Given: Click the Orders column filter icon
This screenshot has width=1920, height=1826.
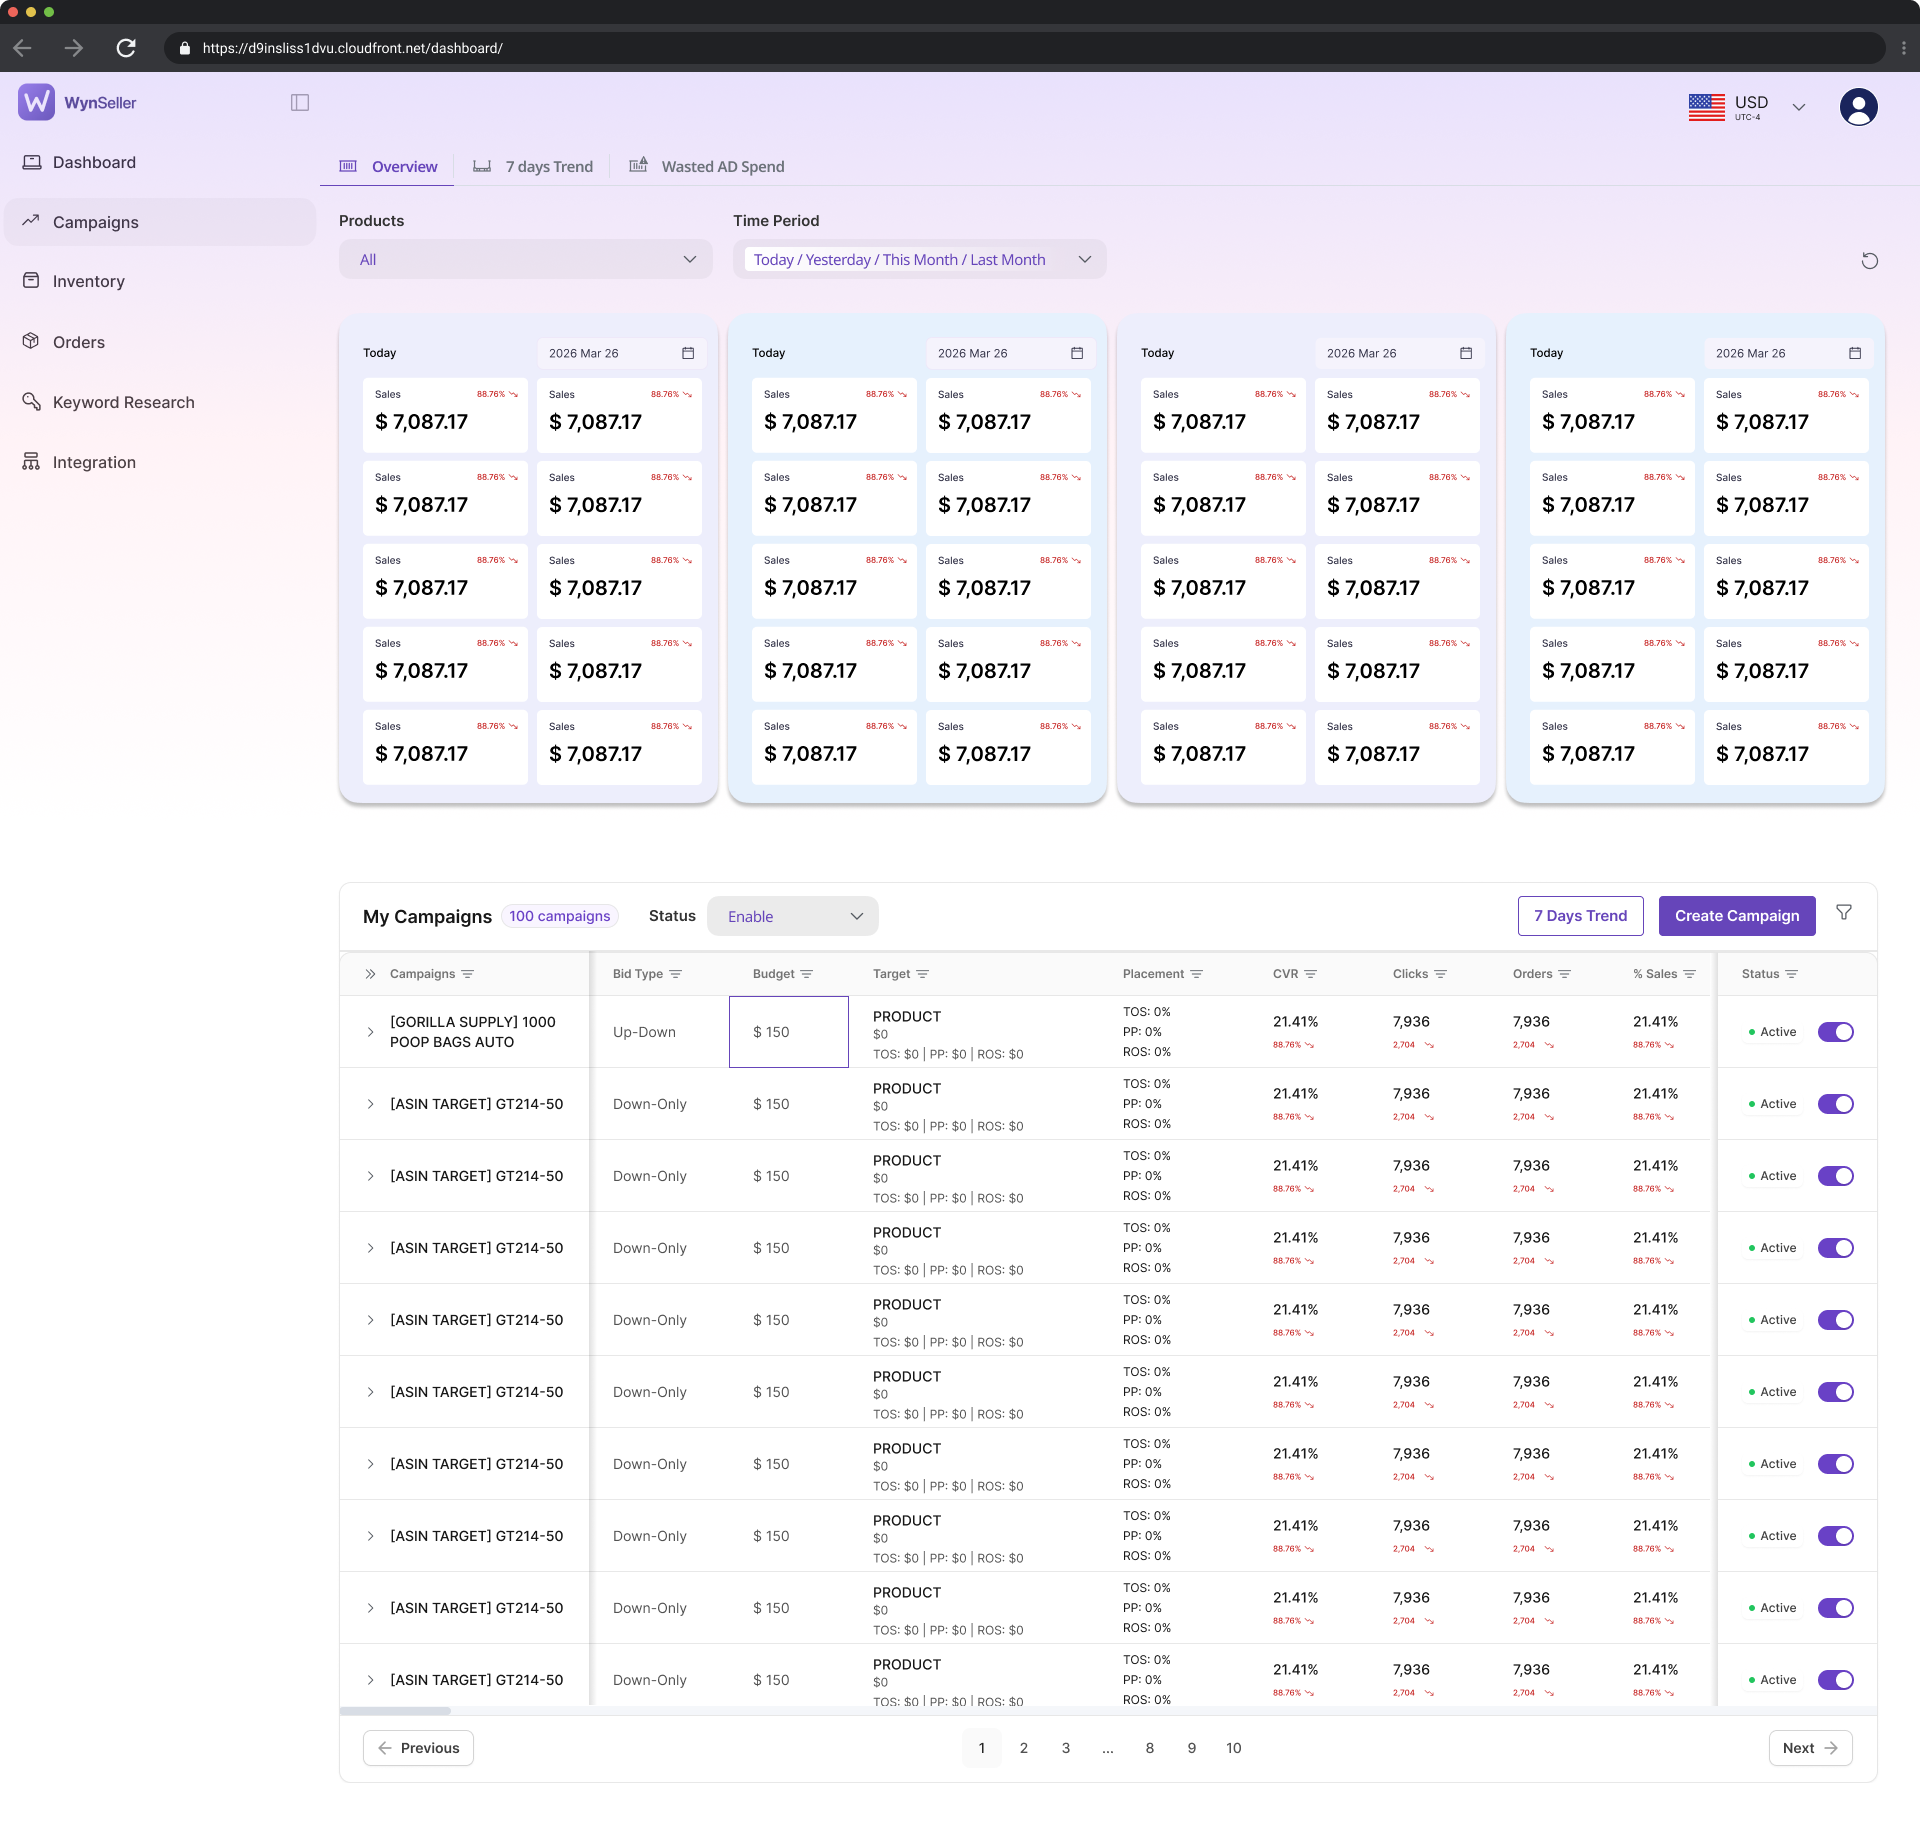Looking at the screenshot, I should pos(1564,974).
